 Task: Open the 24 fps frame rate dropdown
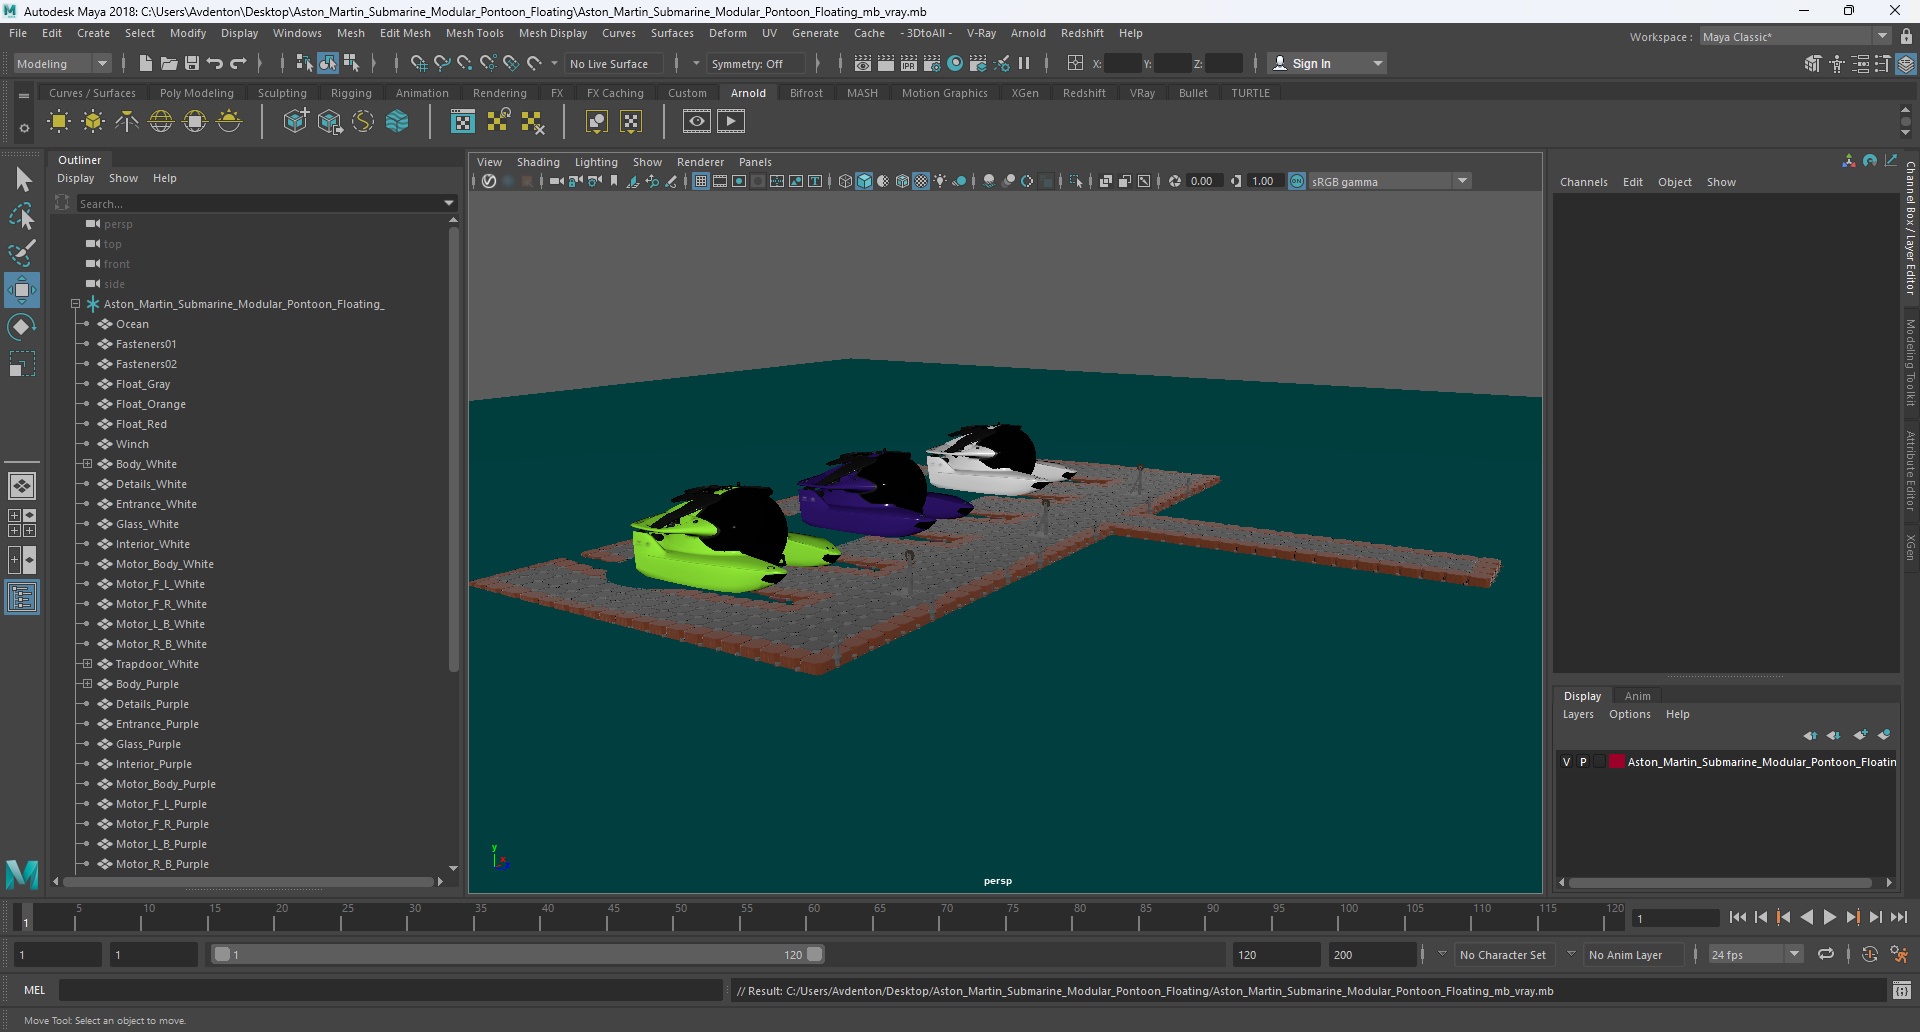1755,955
